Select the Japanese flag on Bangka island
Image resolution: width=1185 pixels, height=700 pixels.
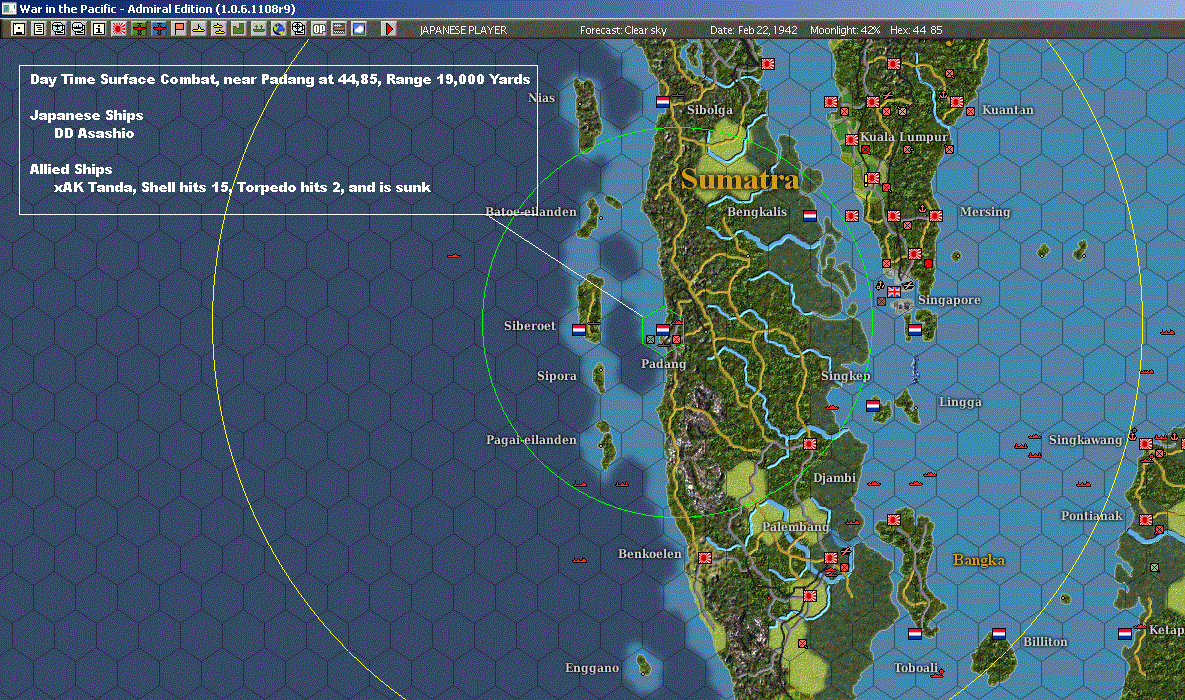point(894,520)
